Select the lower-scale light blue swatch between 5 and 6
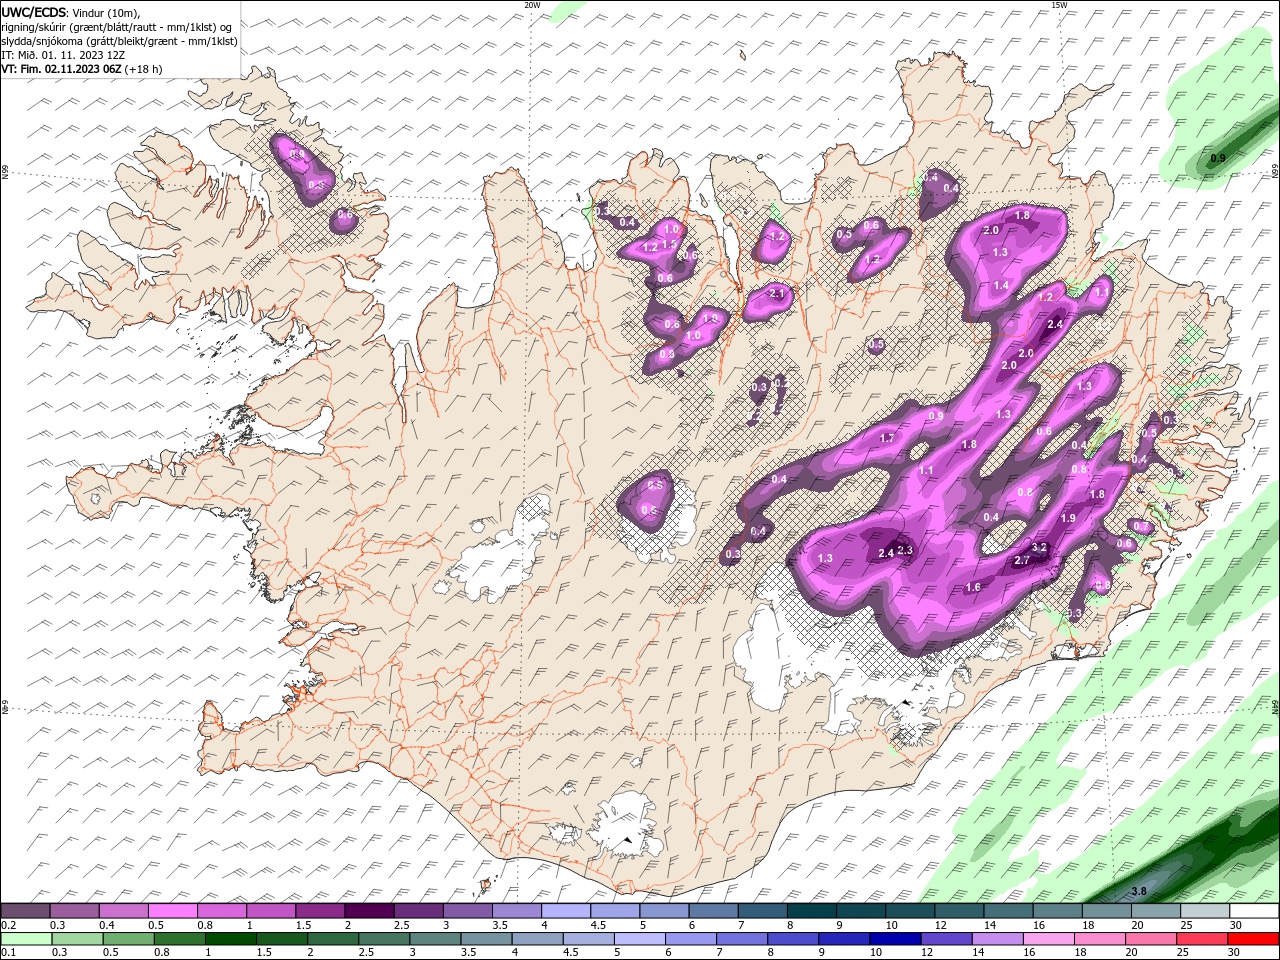This screenshot has width=1280, height=960. tap(640, 939)
